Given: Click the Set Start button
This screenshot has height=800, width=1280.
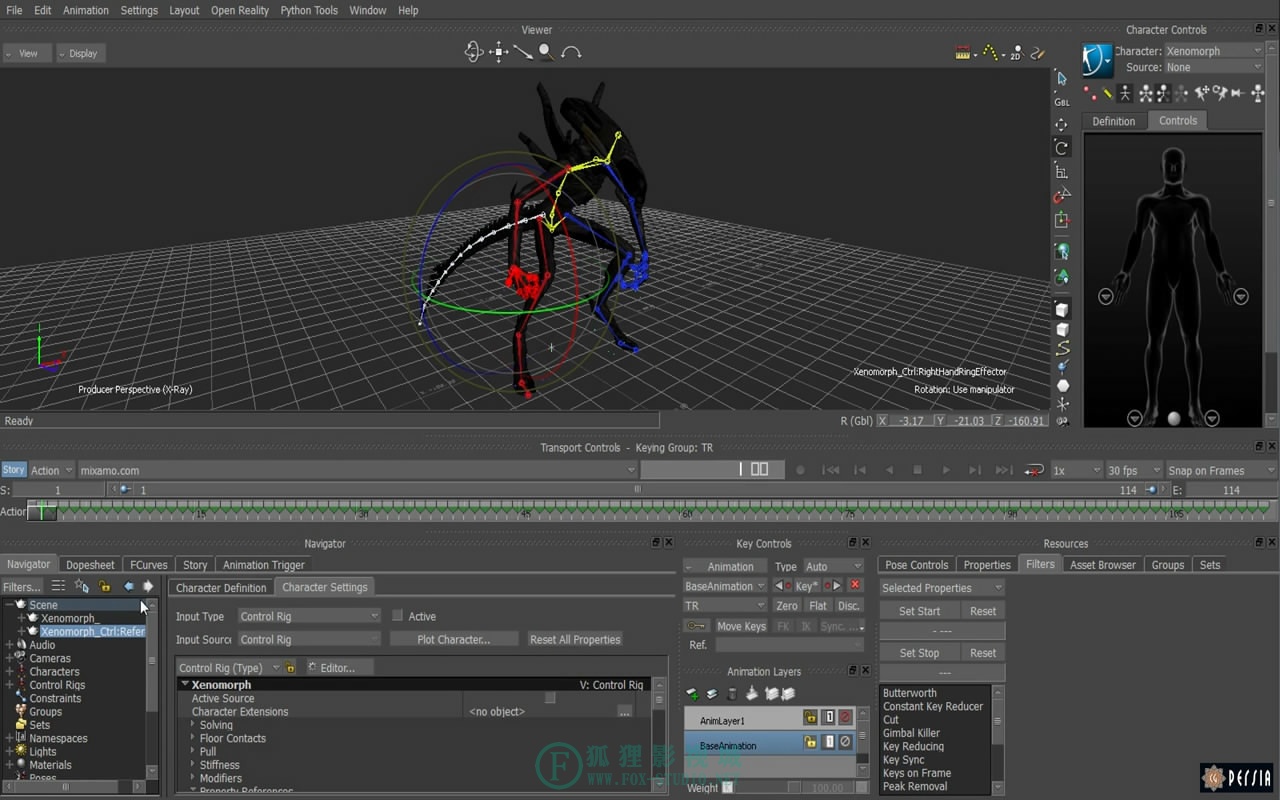Looking at the screenshot, I should [x=919, y=611].
